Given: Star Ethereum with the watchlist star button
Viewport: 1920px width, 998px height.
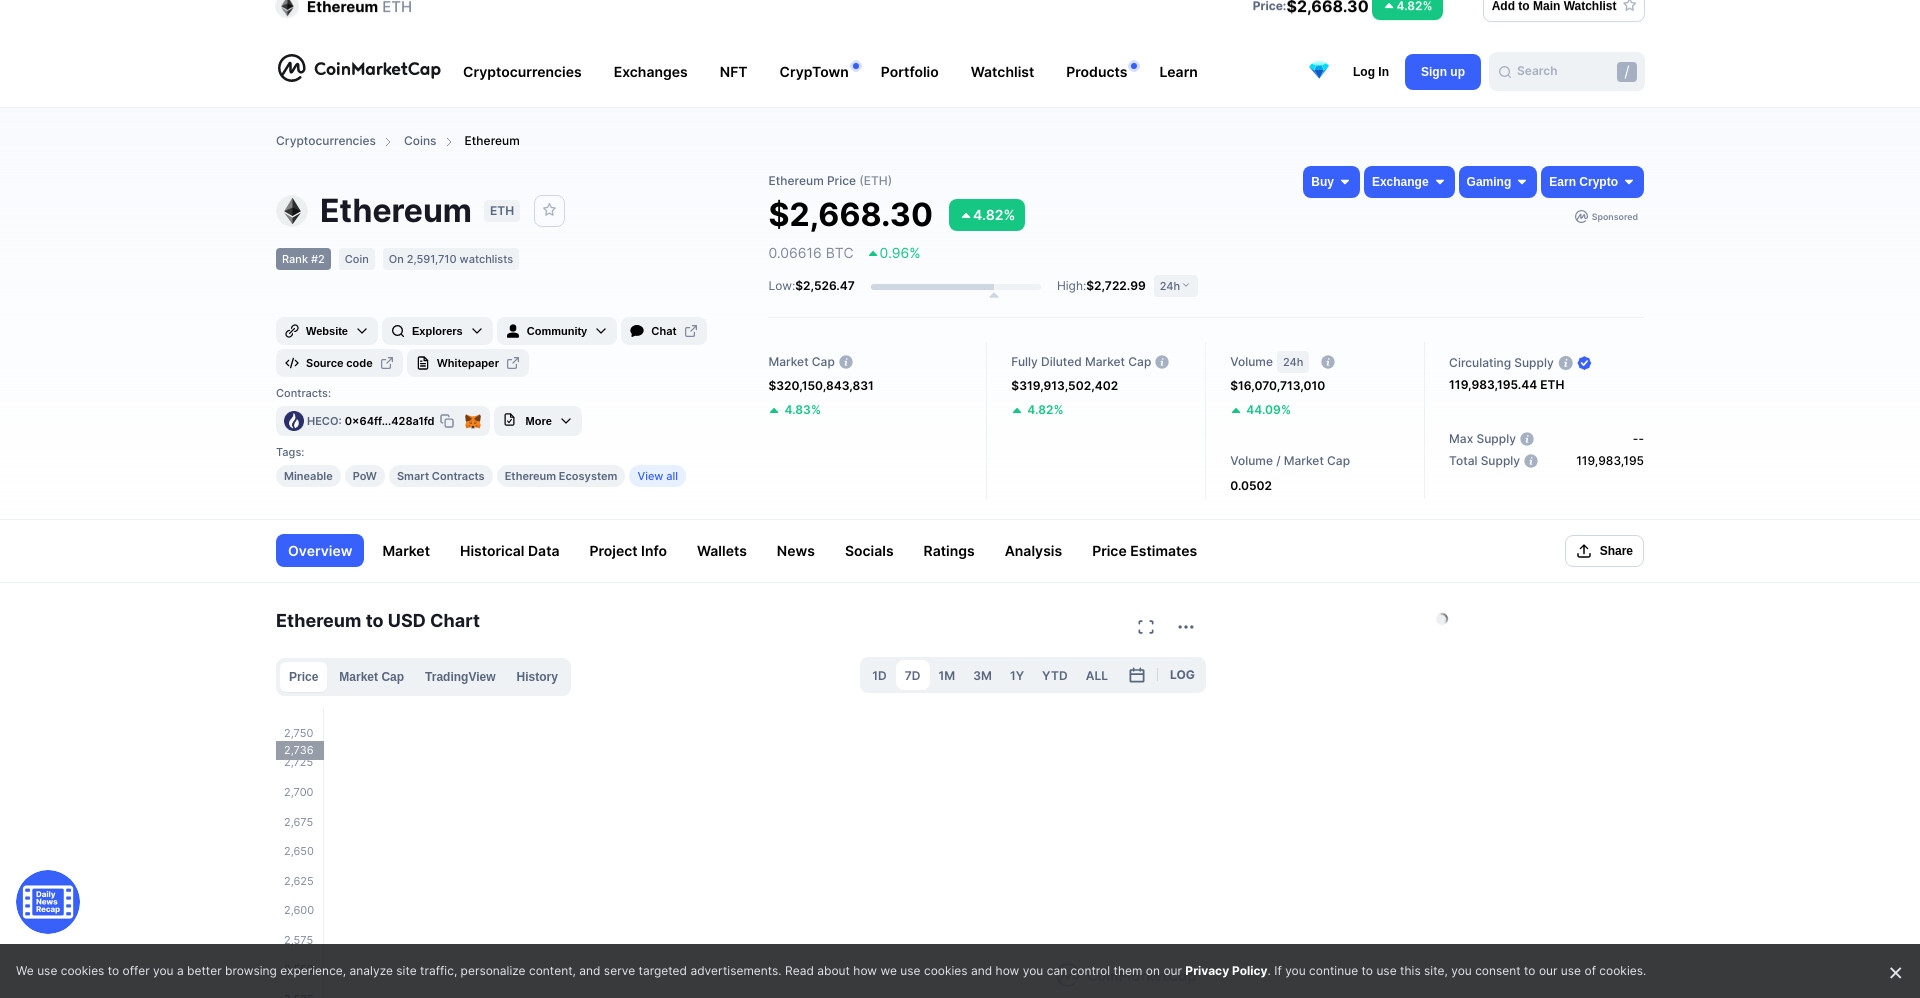Looking at the screenshot, I should click(x=549, y=210).
